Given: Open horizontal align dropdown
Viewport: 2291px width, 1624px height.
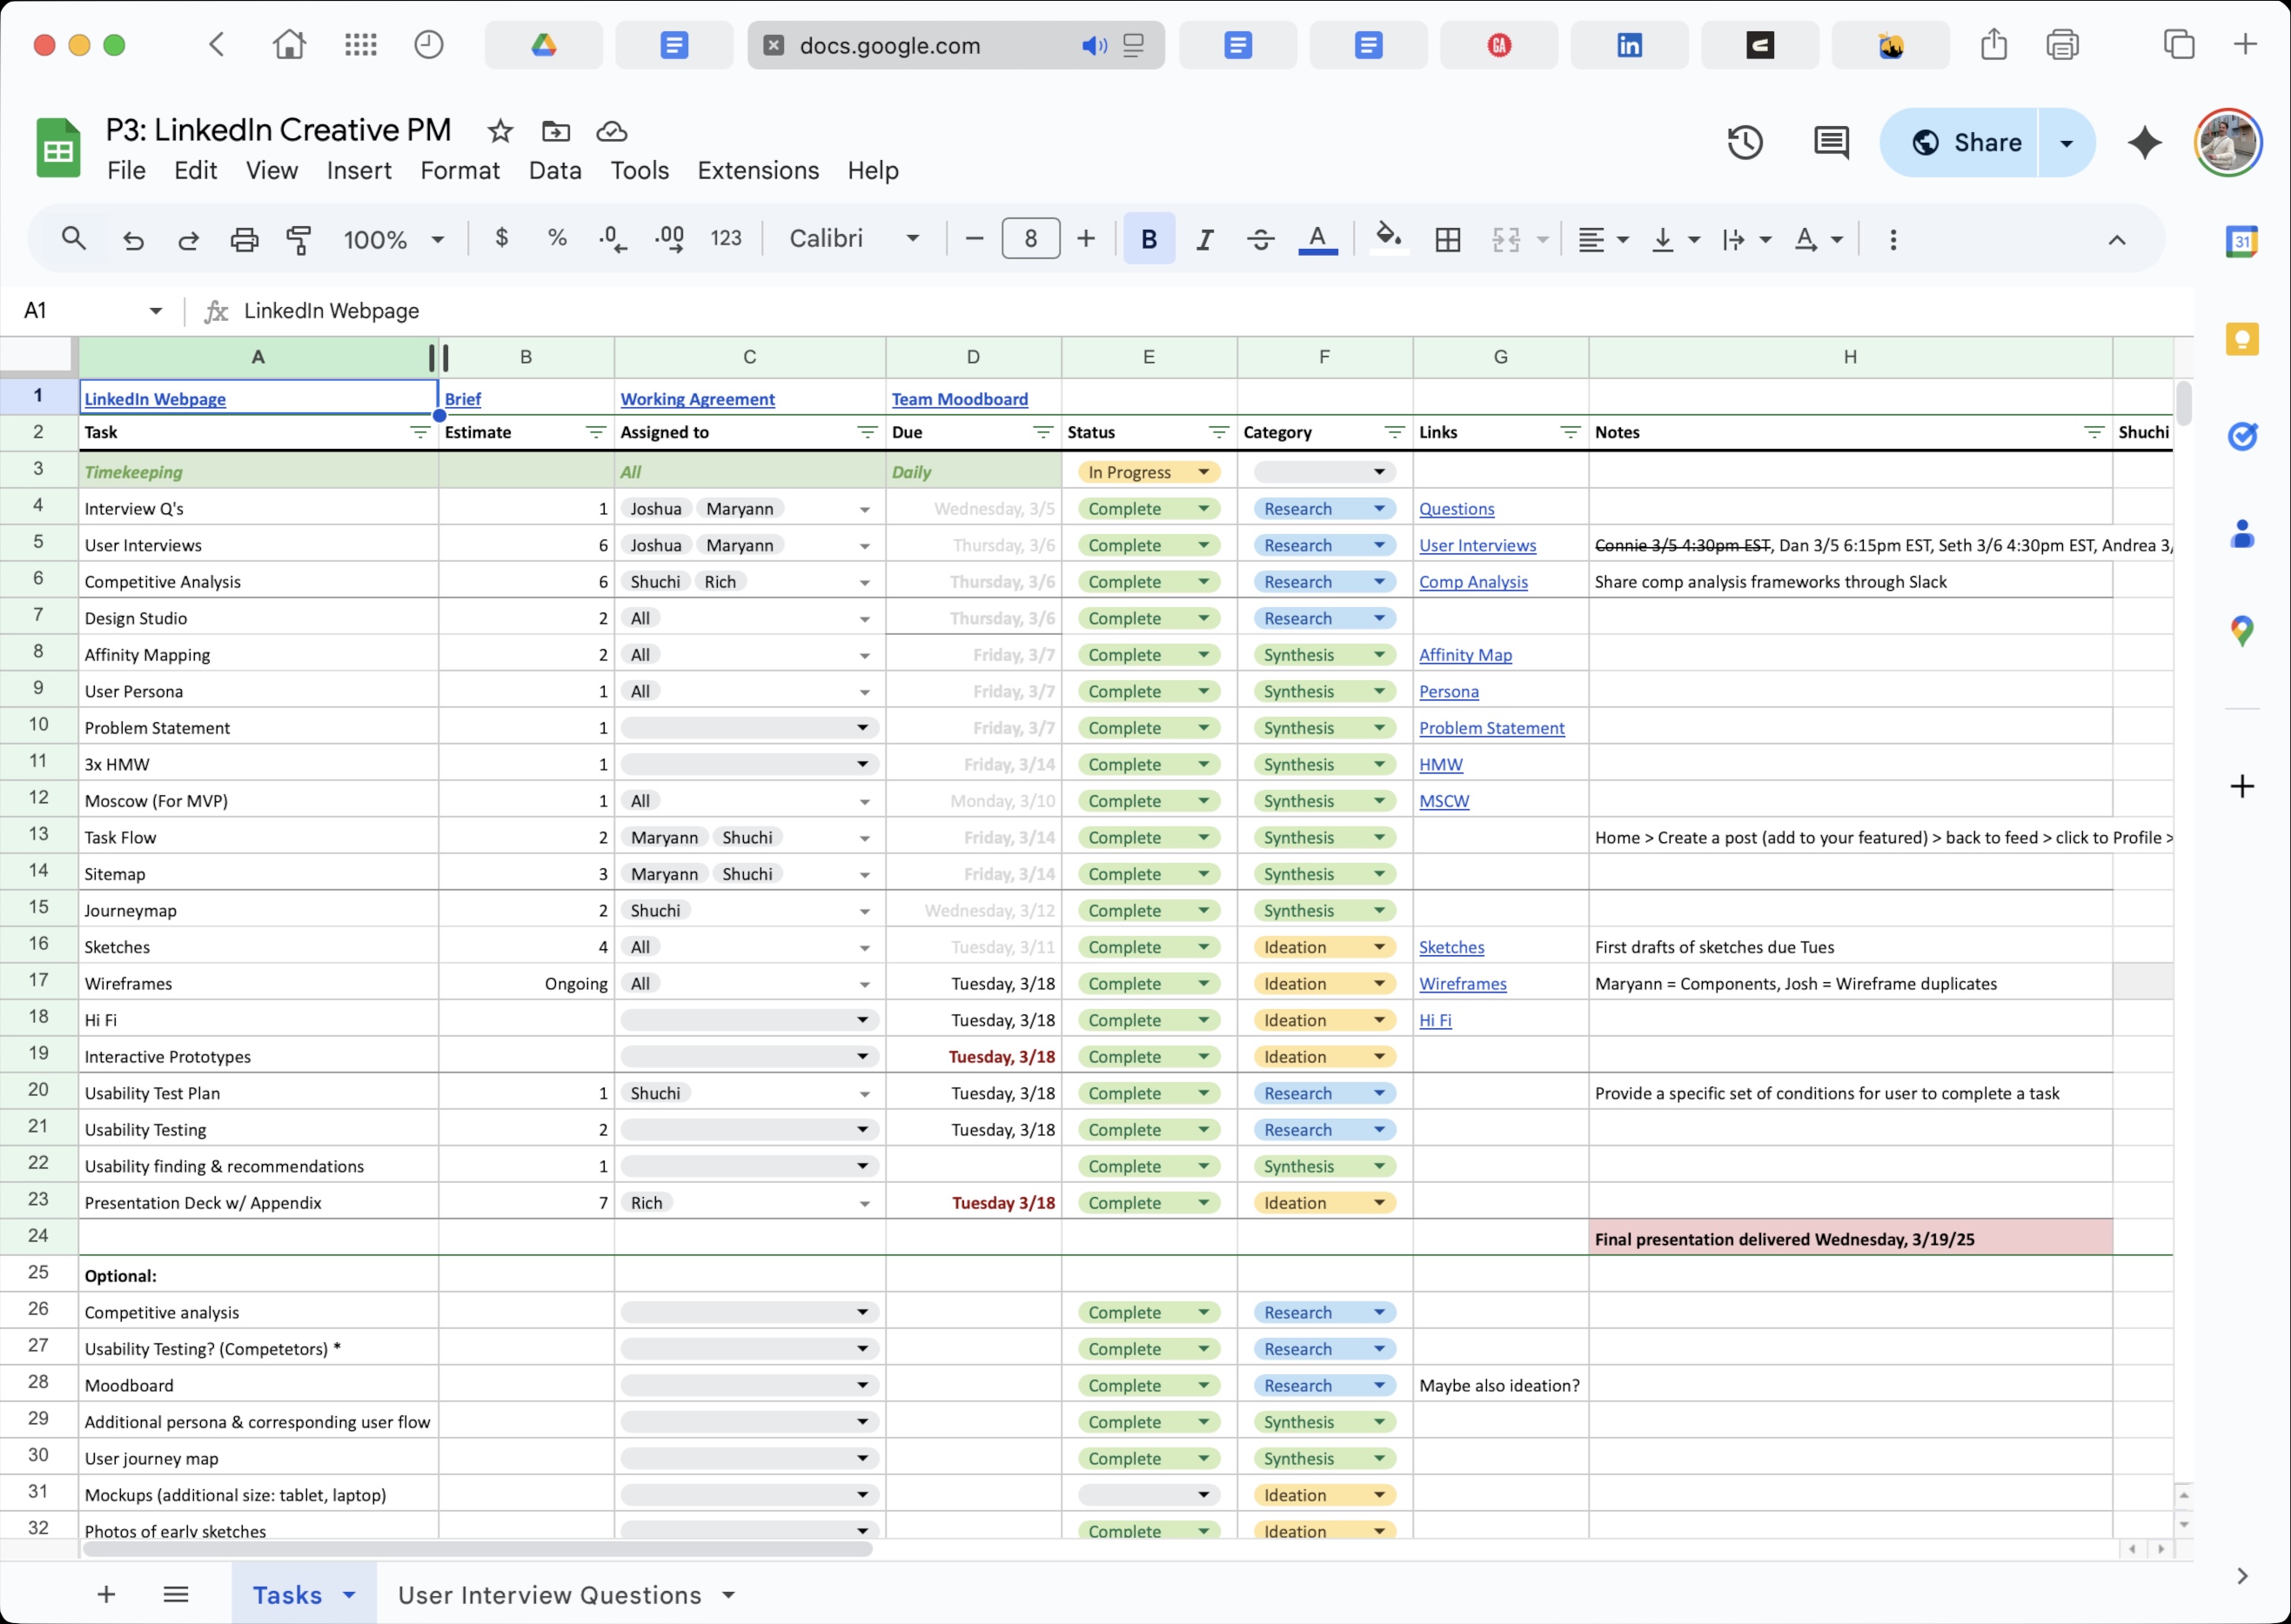Looking at the screenshot, I should [x=1603, y=239].
